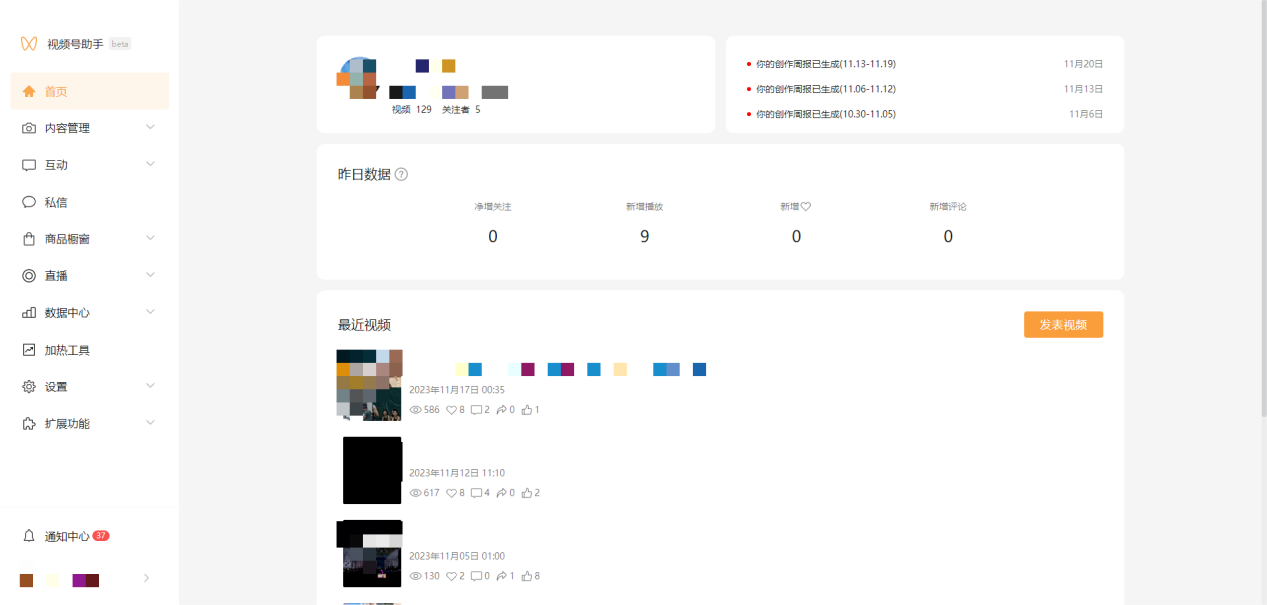This screenshot has width=1267, height=605.
Task: Click the 直播 circle icon
Action: (x=29, y=276)
